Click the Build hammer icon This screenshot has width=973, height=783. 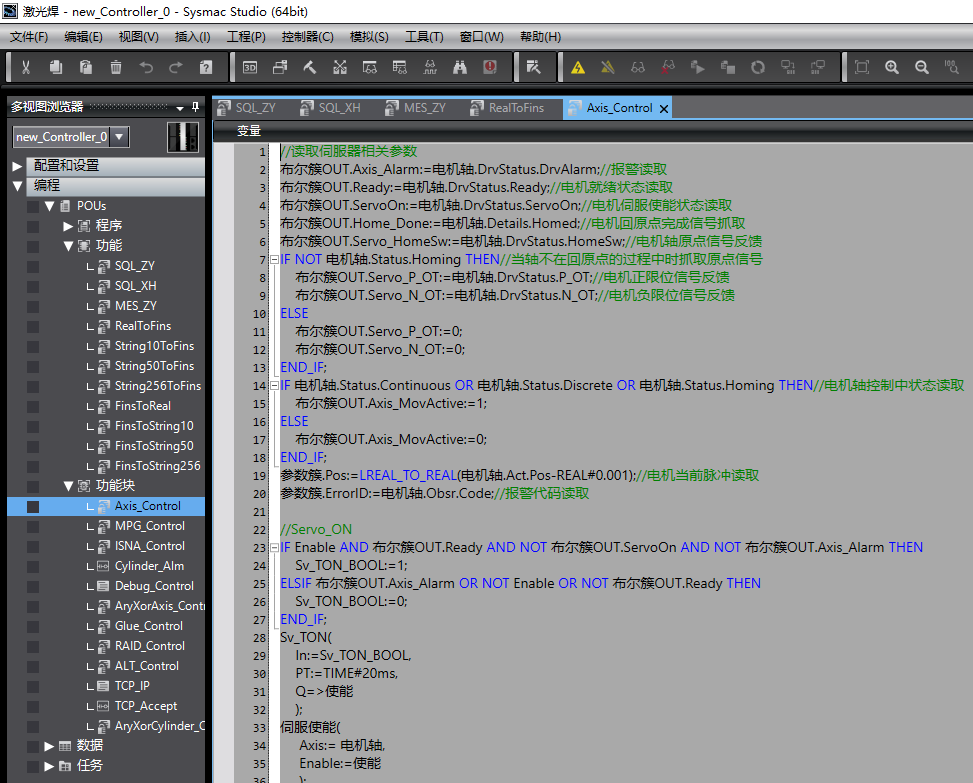(x=310, y=67)
